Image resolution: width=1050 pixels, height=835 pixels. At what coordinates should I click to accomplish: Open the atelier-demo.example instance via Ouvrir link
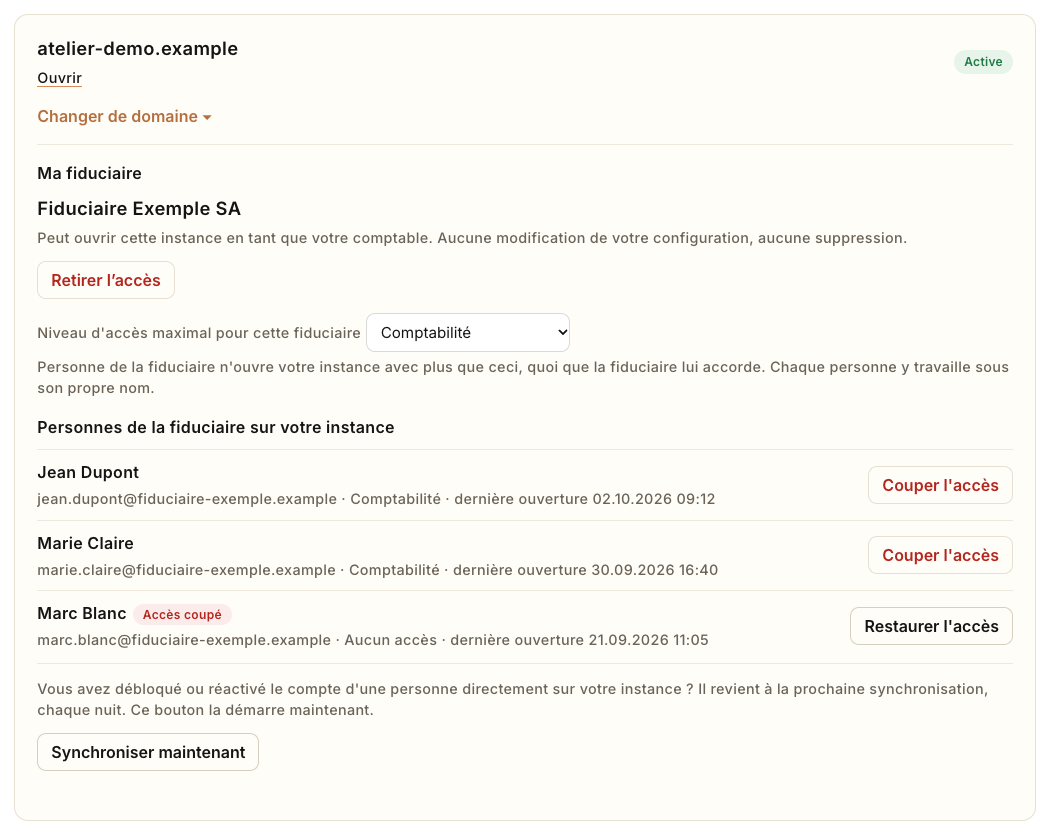(x=60, y=78)
